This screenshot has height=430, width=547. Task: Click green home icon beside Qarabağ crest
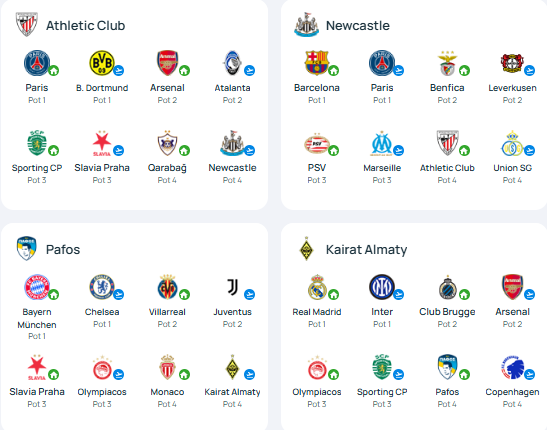(184, 151)
